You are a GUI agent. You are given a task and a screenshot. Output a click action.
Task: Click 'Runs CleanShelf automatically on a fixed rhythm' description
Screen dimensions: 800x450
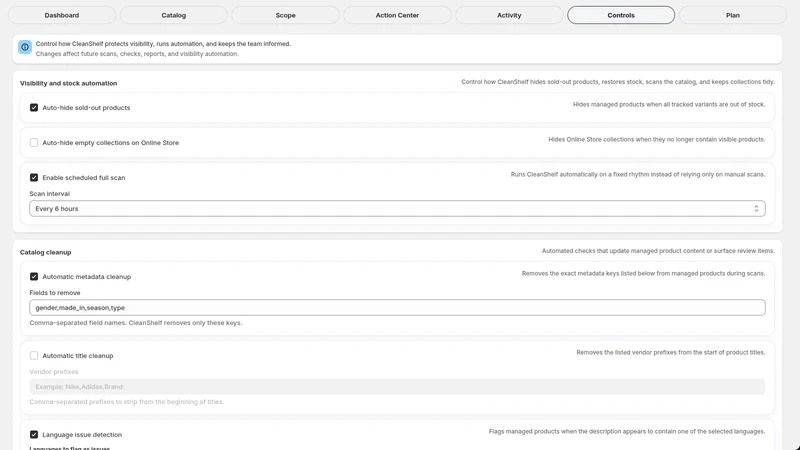pyautogui.click(x=638, y=174)
